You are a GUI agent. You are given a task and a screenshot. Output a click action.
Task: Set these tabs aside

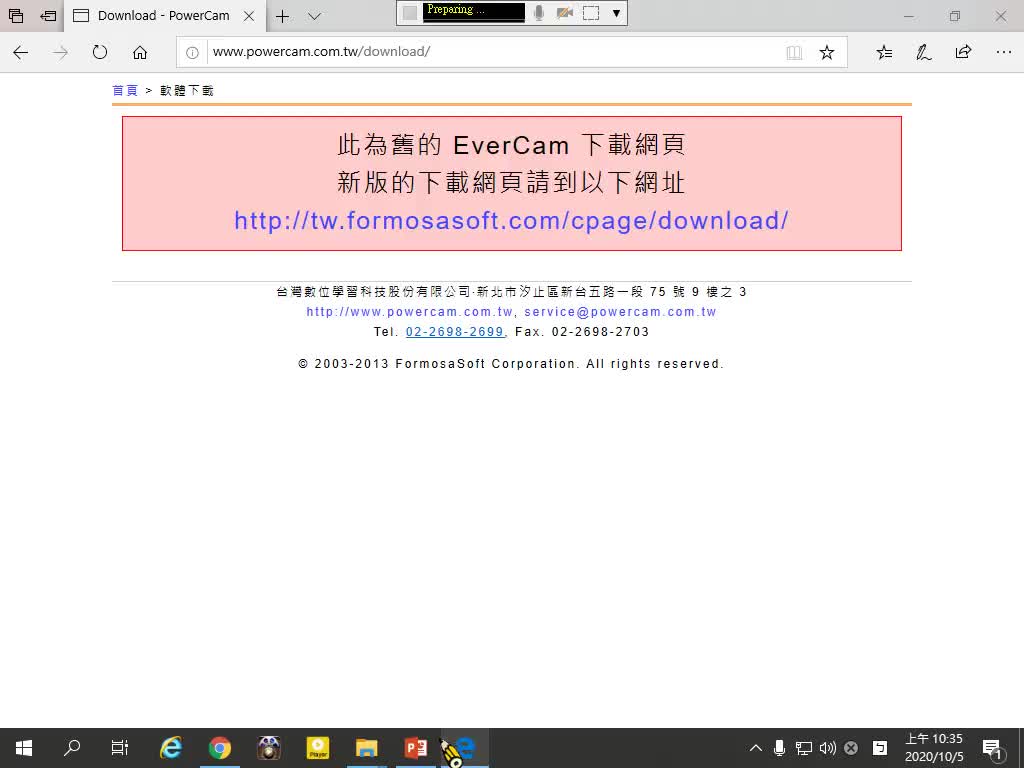(x=48, y=16)
